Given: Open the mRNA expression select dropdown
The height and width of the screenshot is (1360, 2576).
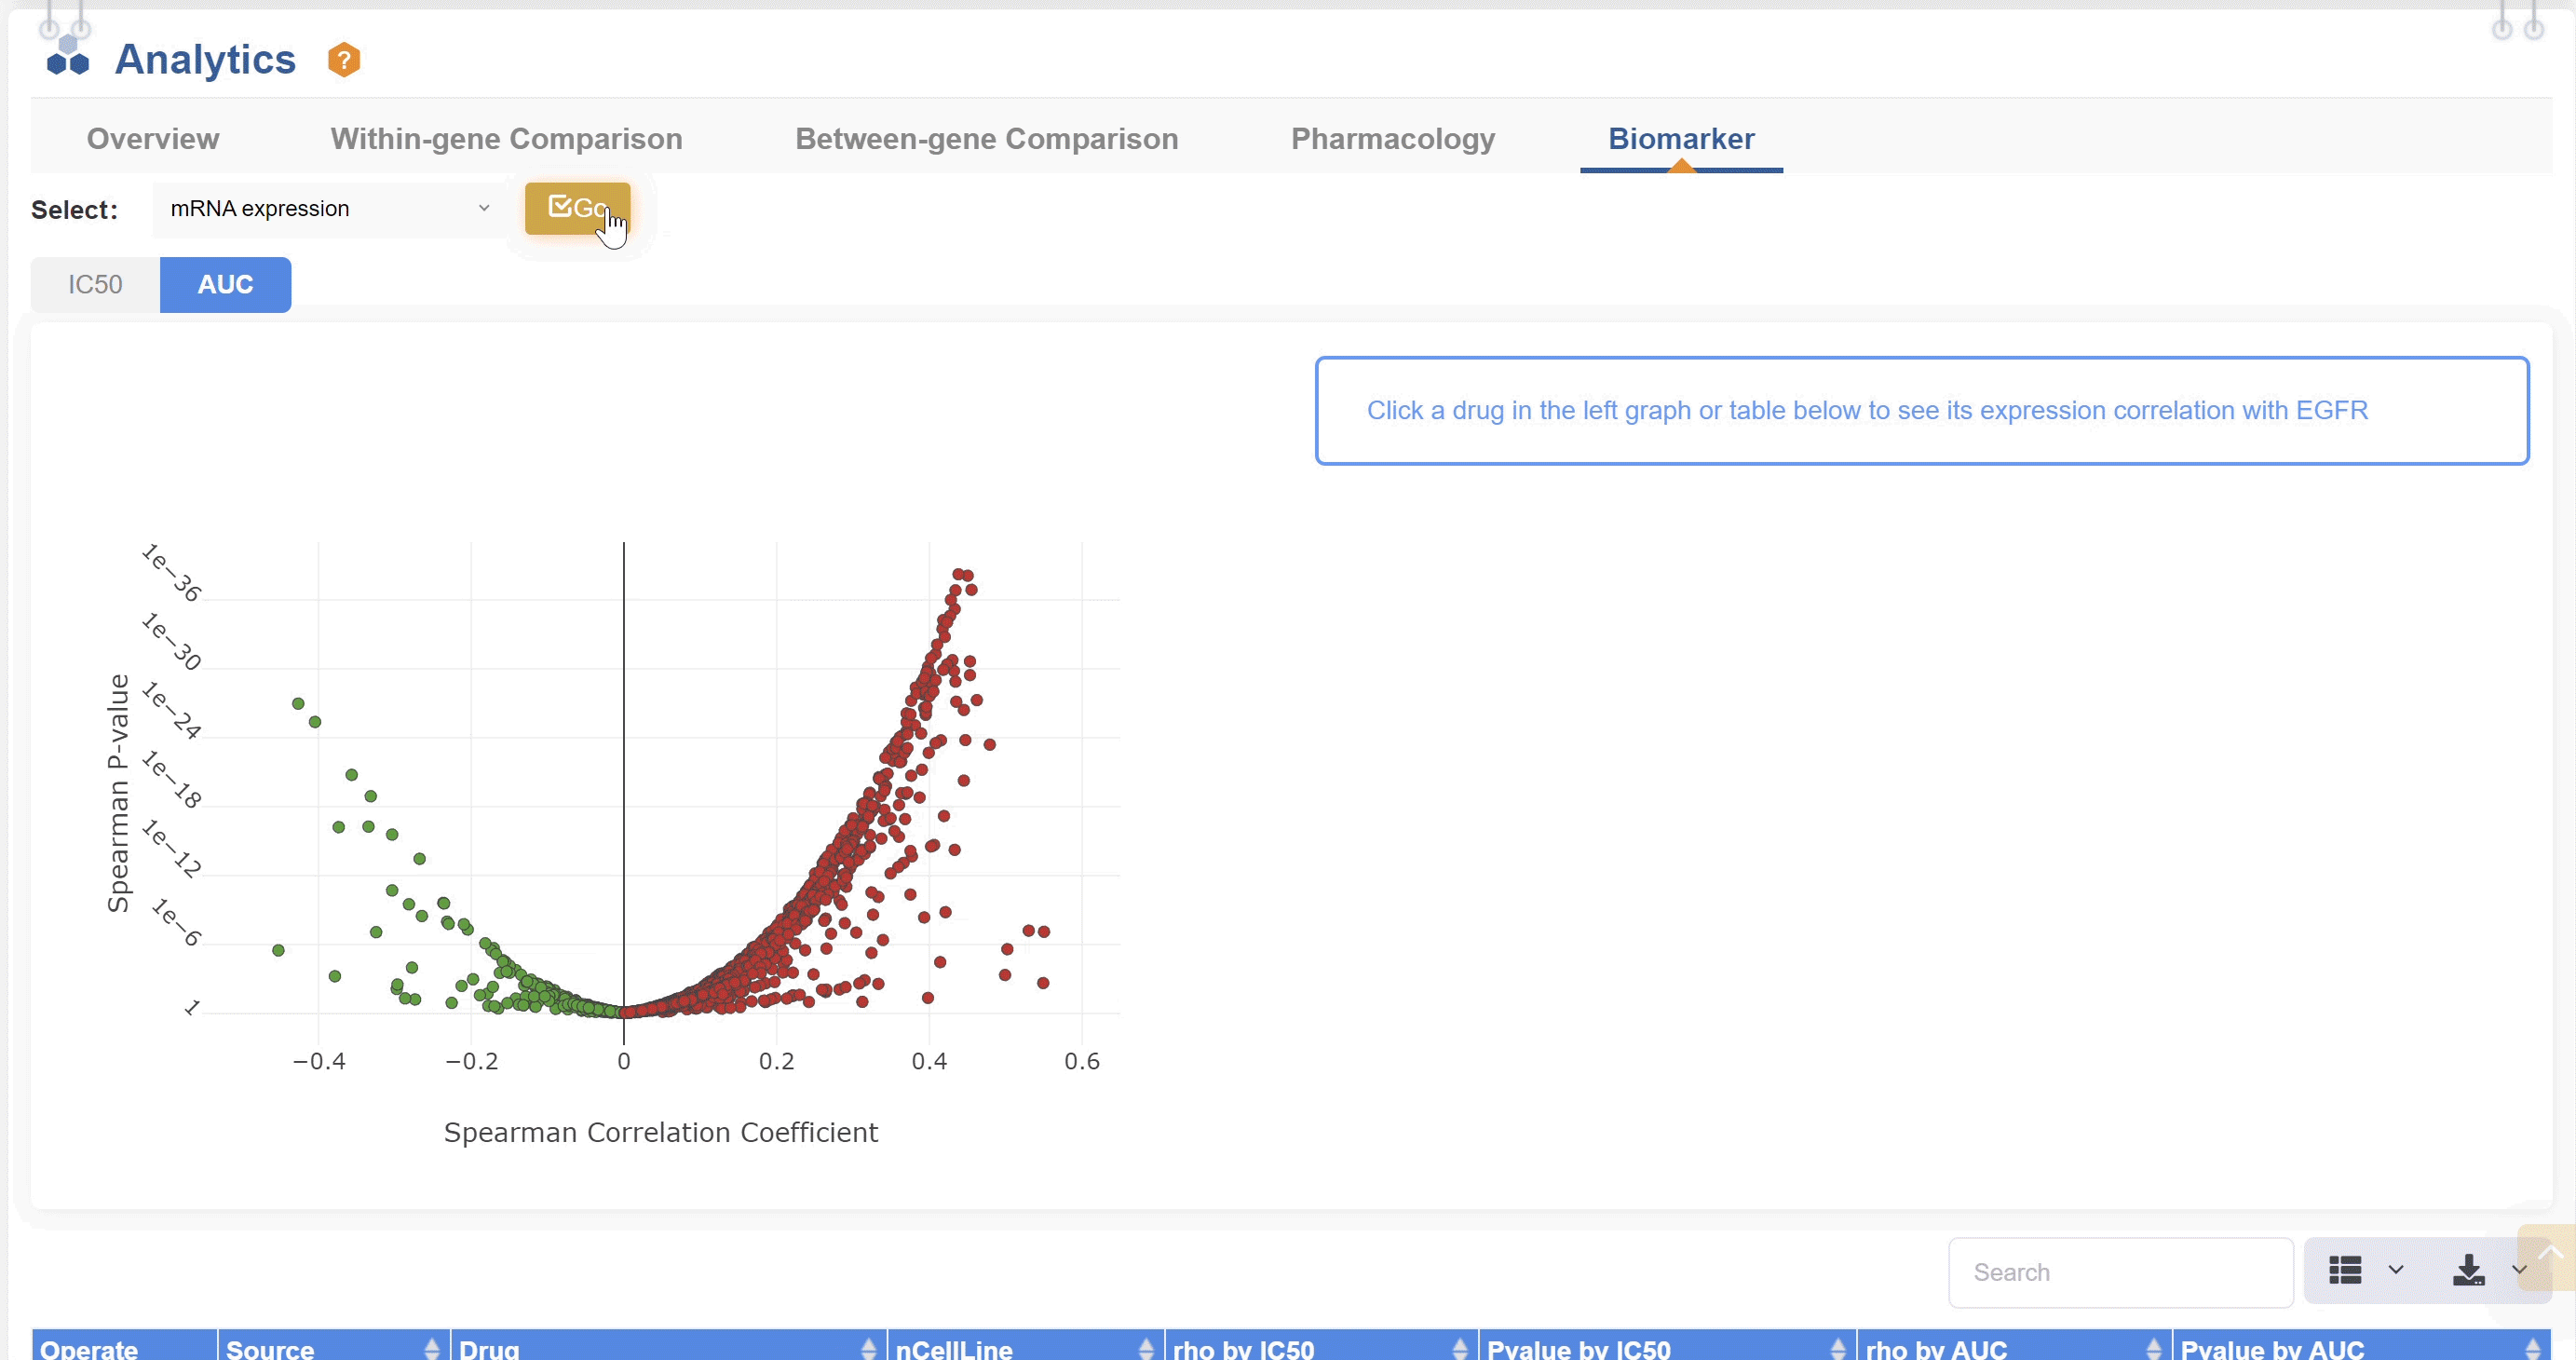Looking at the screenshot, I should [x=329, y=209].
